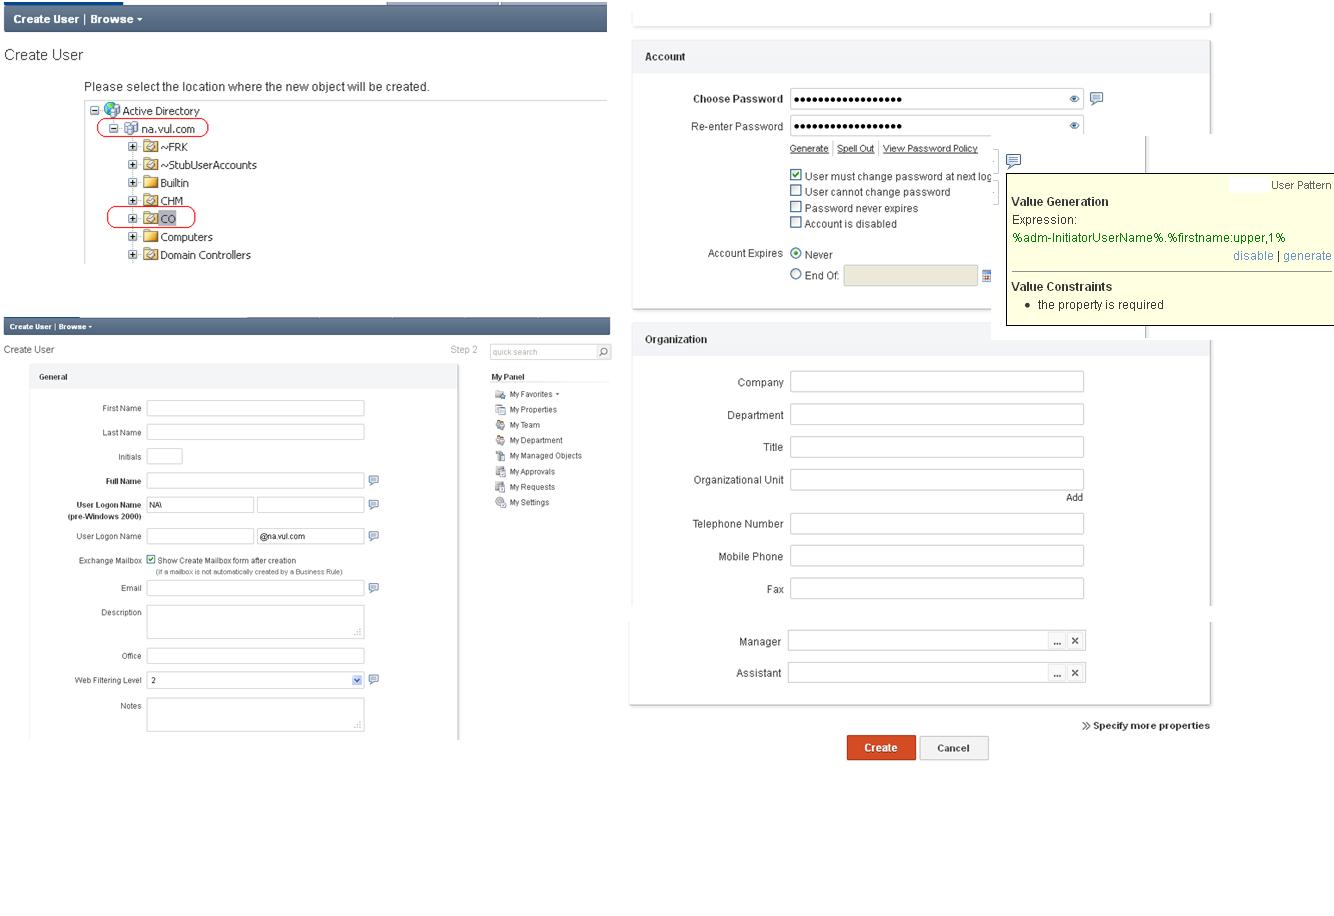
Task: Open the Full Name property pattern icon
Action: [374, 480]
